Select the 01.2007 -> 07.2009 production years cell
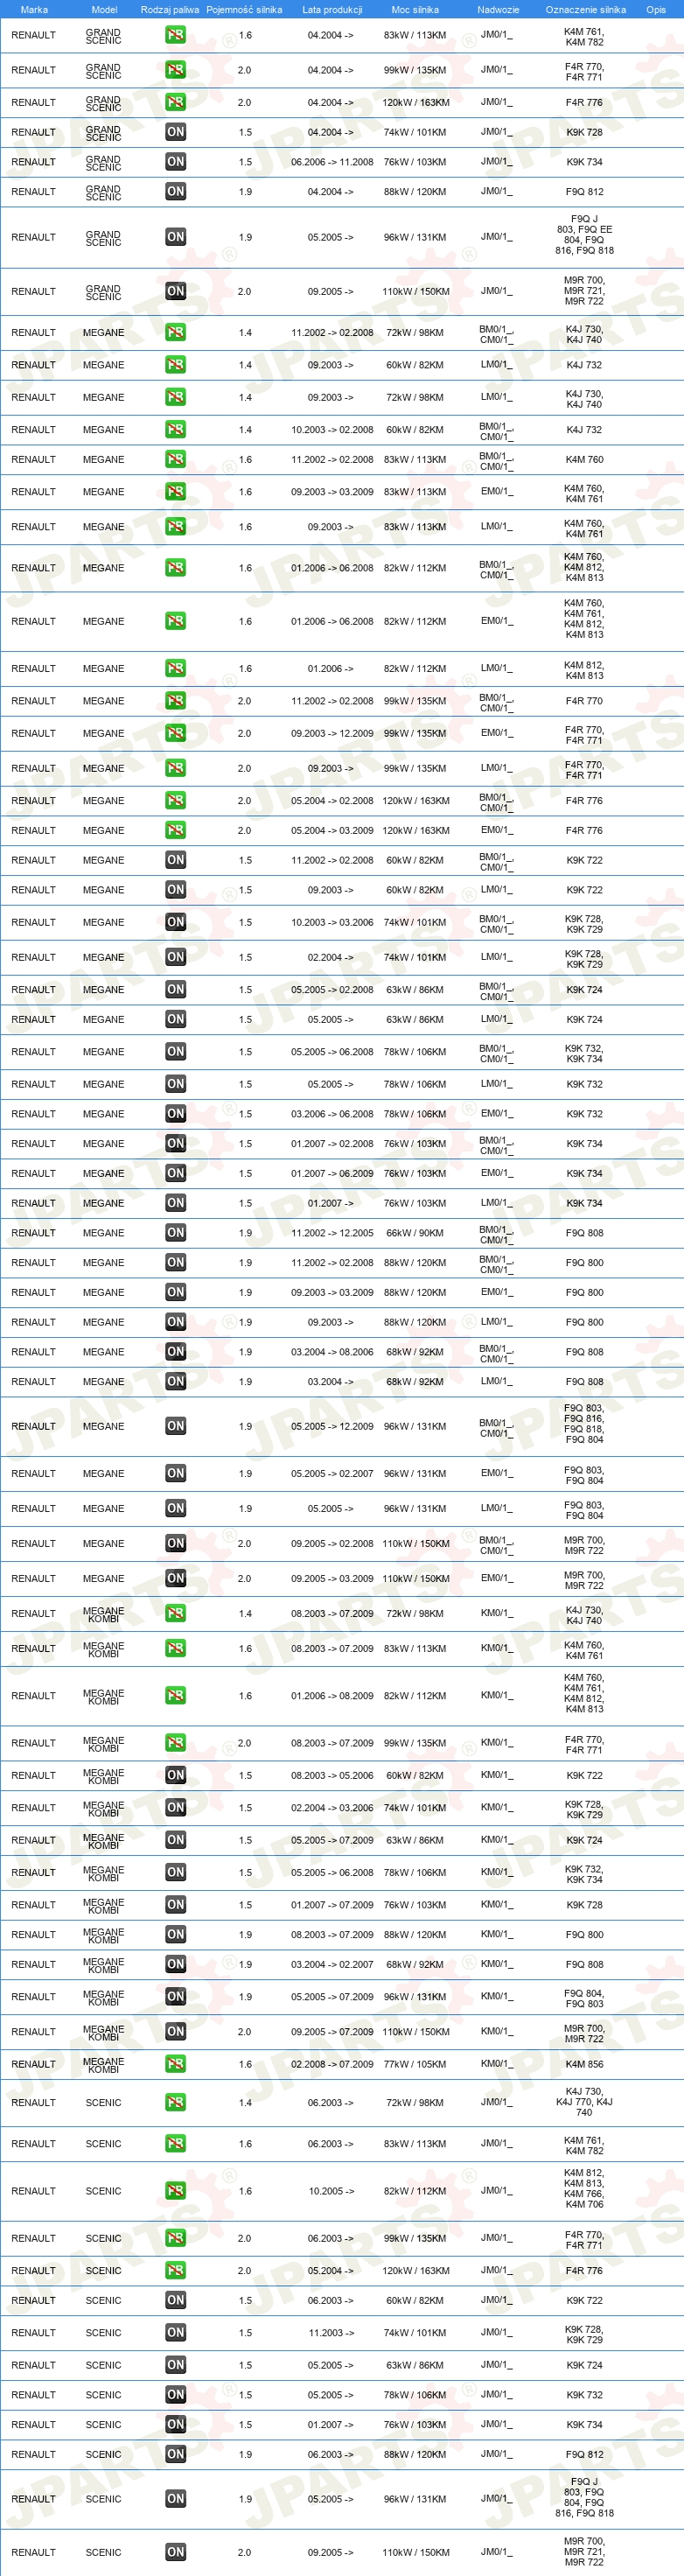Screen dimensions: 684x2576 tap(332, 1905)
